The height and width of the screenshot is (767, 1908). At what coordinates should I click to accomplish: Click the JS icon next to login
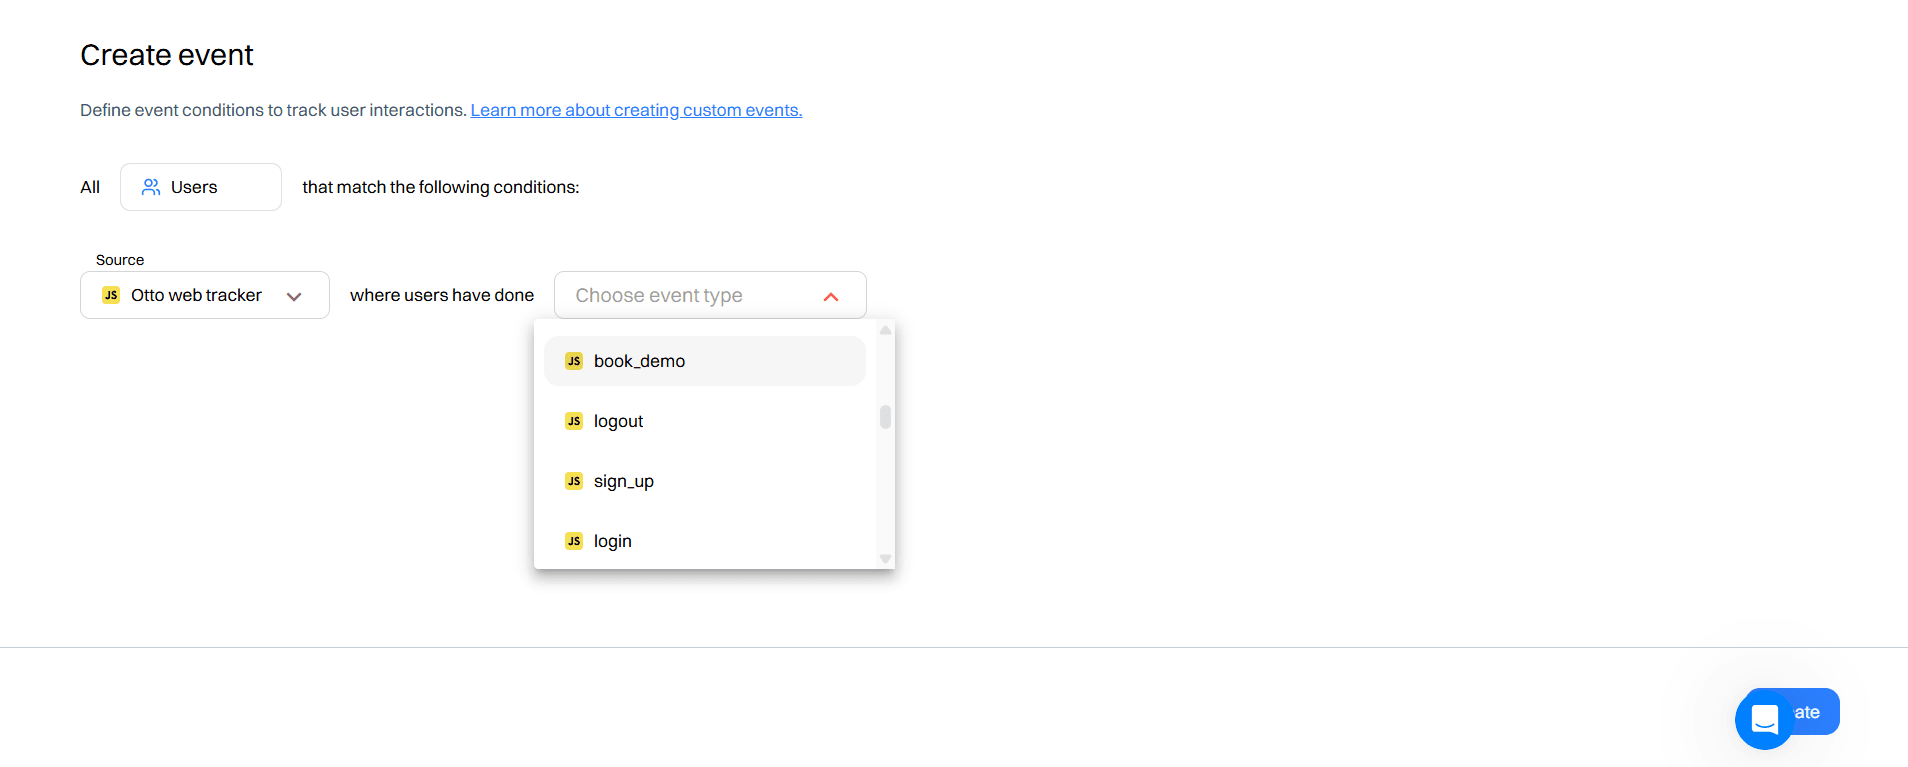pyautogui.click(x=574, y=541)
